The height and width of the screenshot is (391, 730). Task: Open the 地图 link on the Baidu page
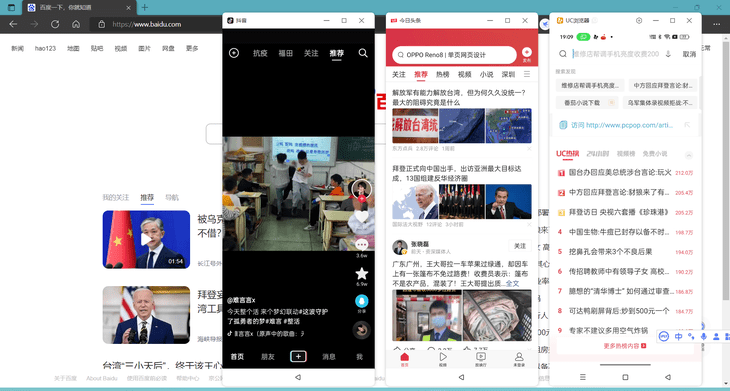tap(73, 48)
